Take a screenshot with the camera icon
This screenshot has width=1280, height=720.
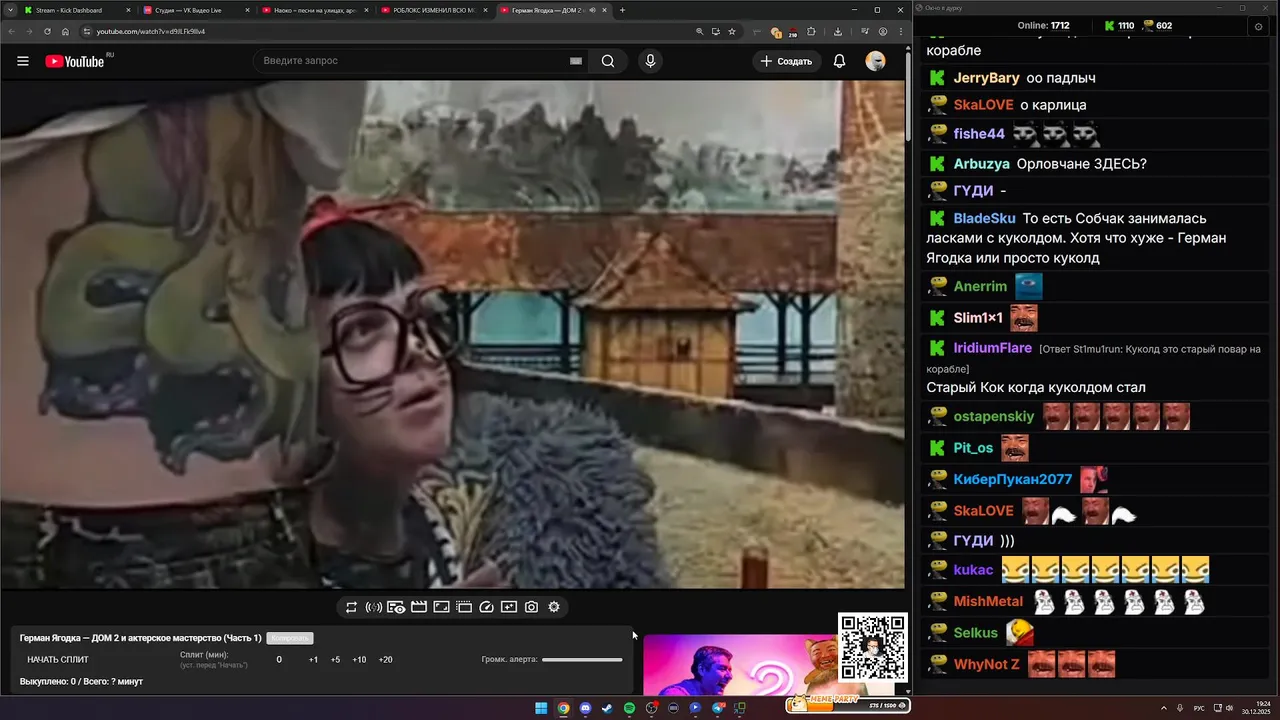pyautogui.click(x=531, y=607)
